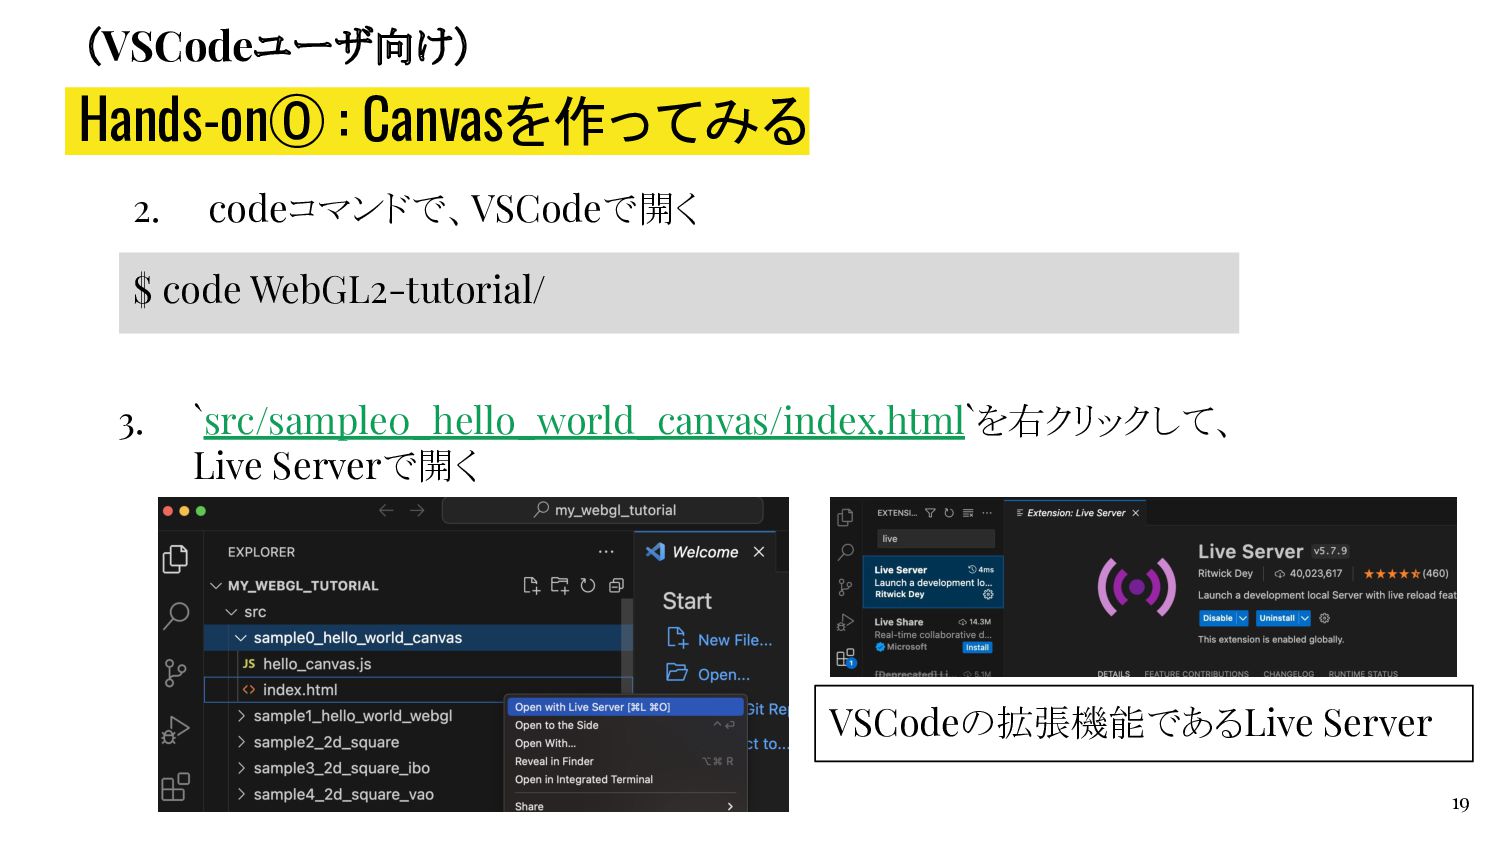
Task: Expand the sample2_2d_square folder
Action: coord(241,742)
